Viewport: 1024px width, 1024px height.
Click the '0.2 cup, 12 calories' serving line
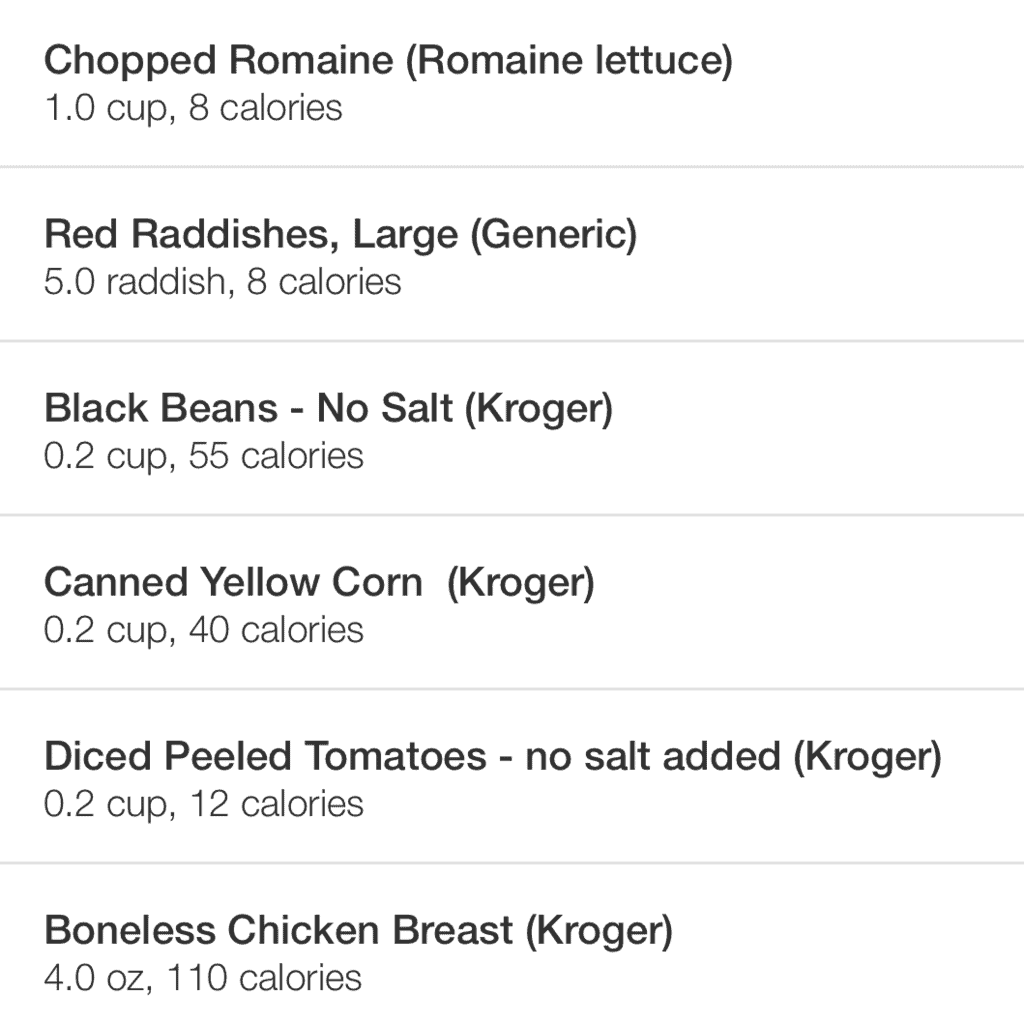click(203, 804)
